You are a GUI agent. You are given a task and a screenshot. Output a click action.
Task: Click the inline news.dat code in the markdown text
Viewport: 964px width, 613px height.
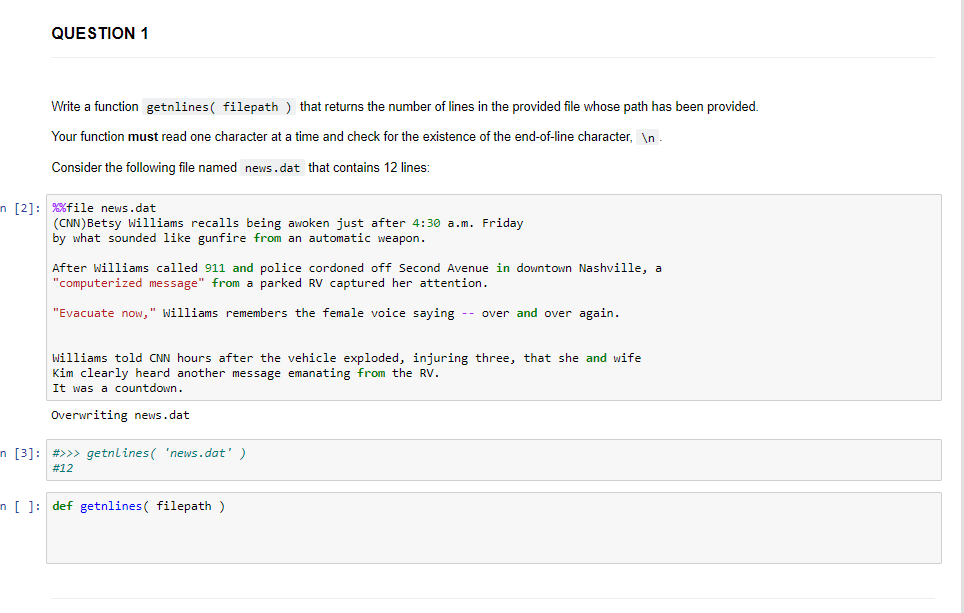(271, 167)
